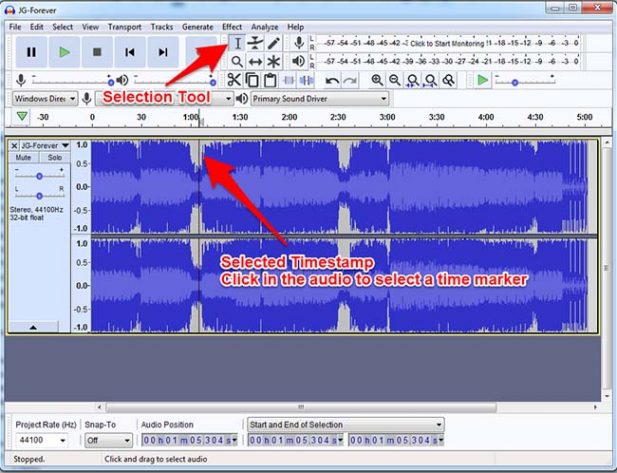Click the selection end time field
617x473 pixels.
tap(396, 440)
